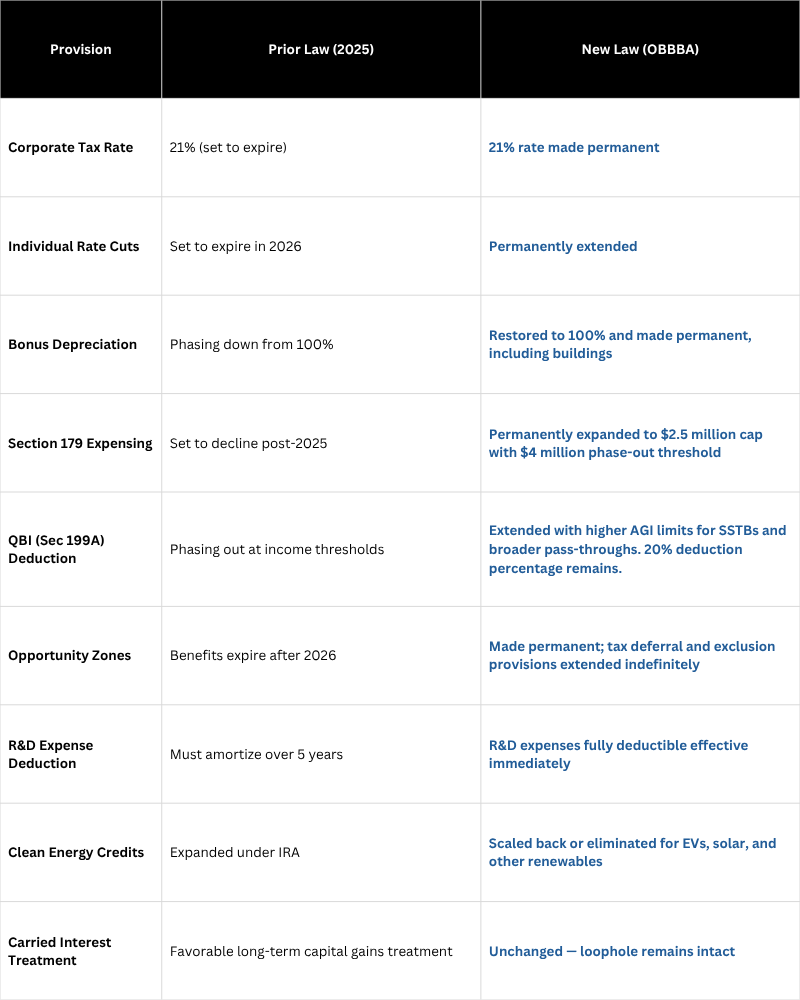Select the Prior Law (2025) header

coord(321,49)
